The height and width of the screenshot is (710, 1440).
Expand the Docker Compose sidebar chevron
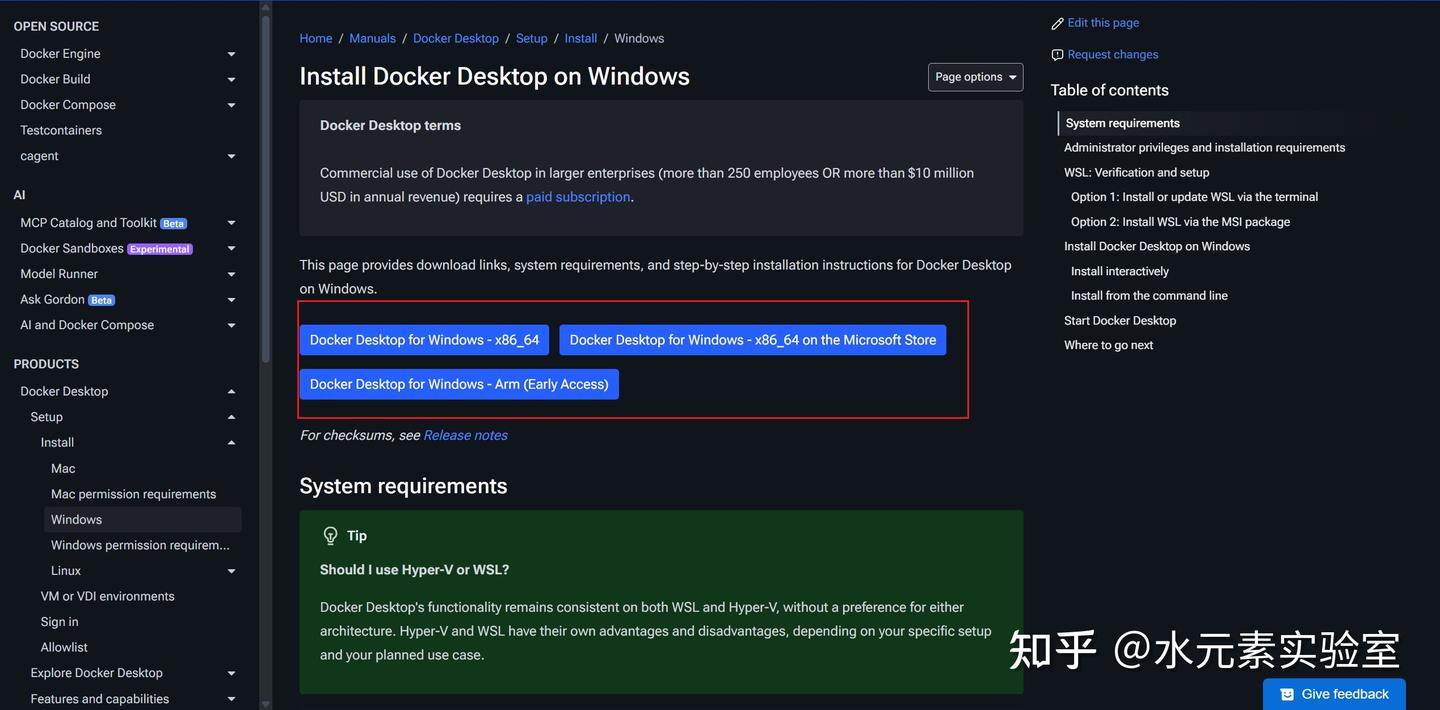[231, 105]
